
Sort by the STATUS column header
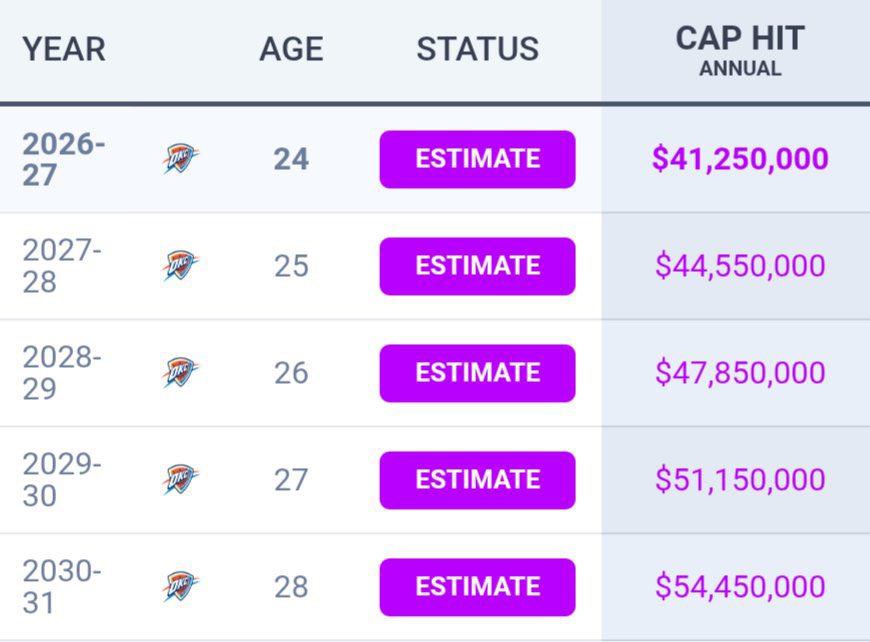click(x=478, y=49)
